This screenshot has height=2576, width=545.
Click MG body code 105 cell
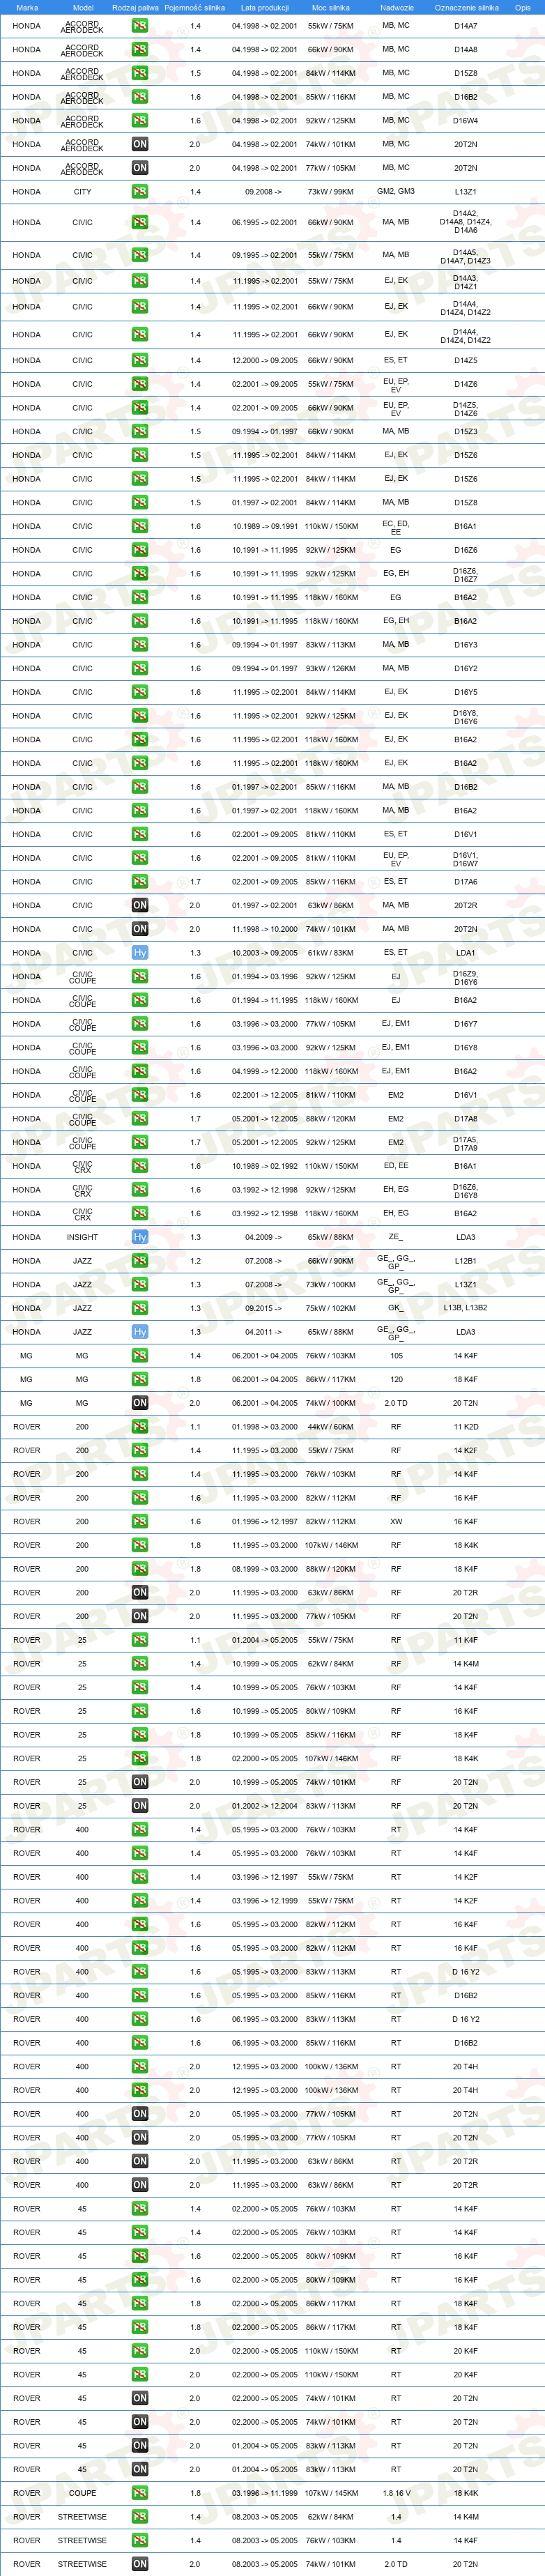[x=396, y=1356]
